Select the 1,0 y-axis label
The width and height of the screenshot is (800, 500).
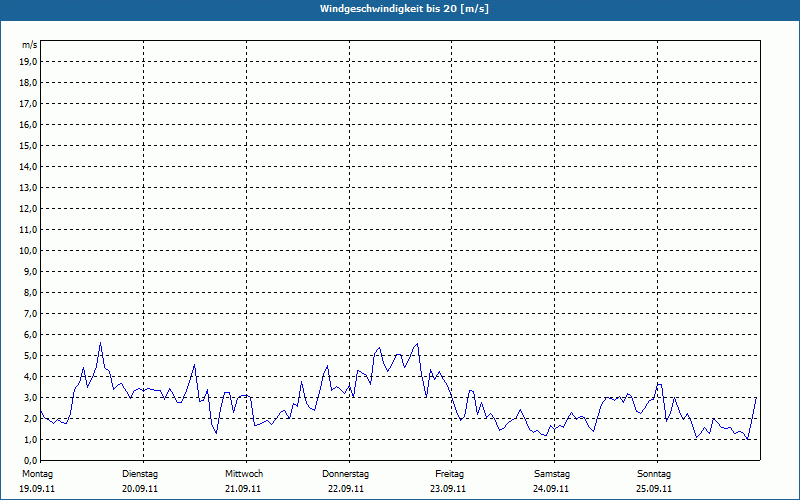coord(30,439)
